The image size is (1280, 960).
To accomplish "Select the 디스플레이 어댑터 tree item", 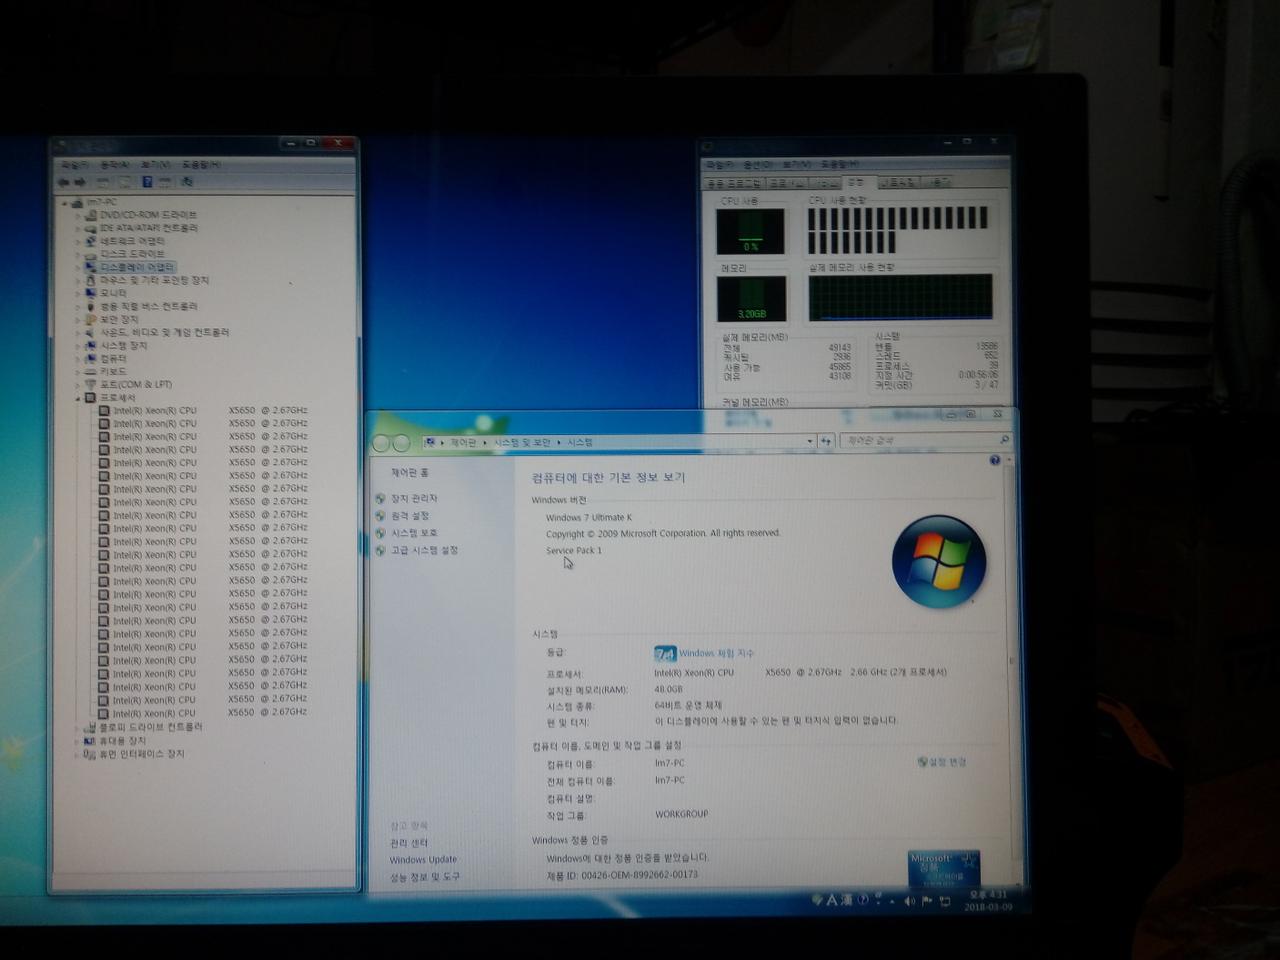I will click(139, 267).
